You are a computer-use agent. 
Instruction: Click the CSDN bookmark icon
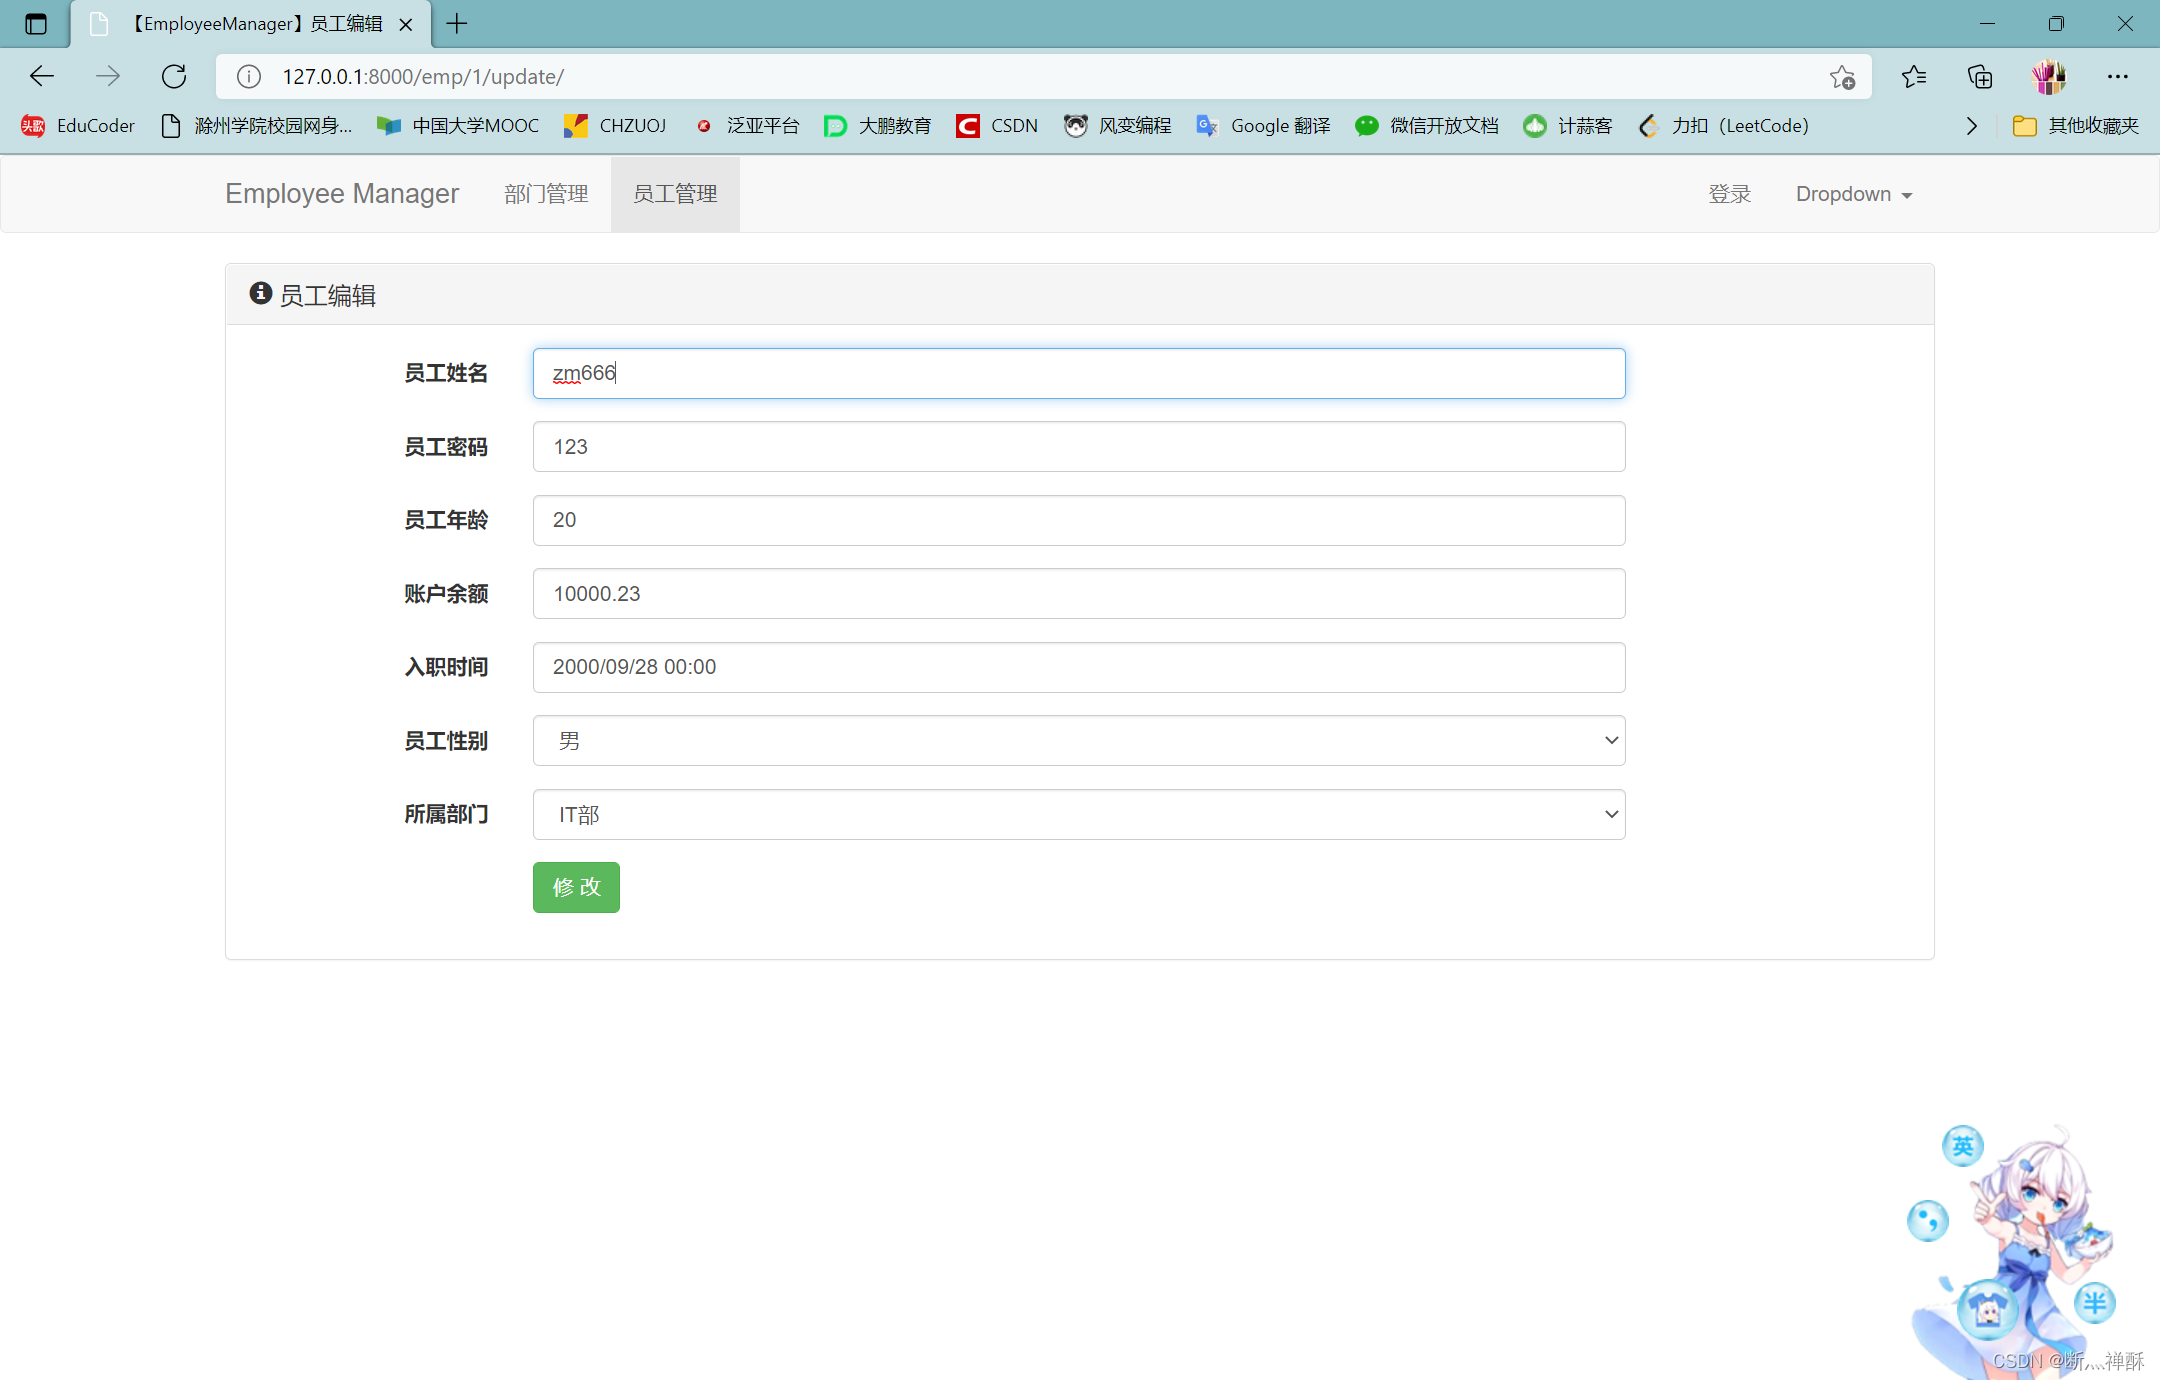coord(967,126)
